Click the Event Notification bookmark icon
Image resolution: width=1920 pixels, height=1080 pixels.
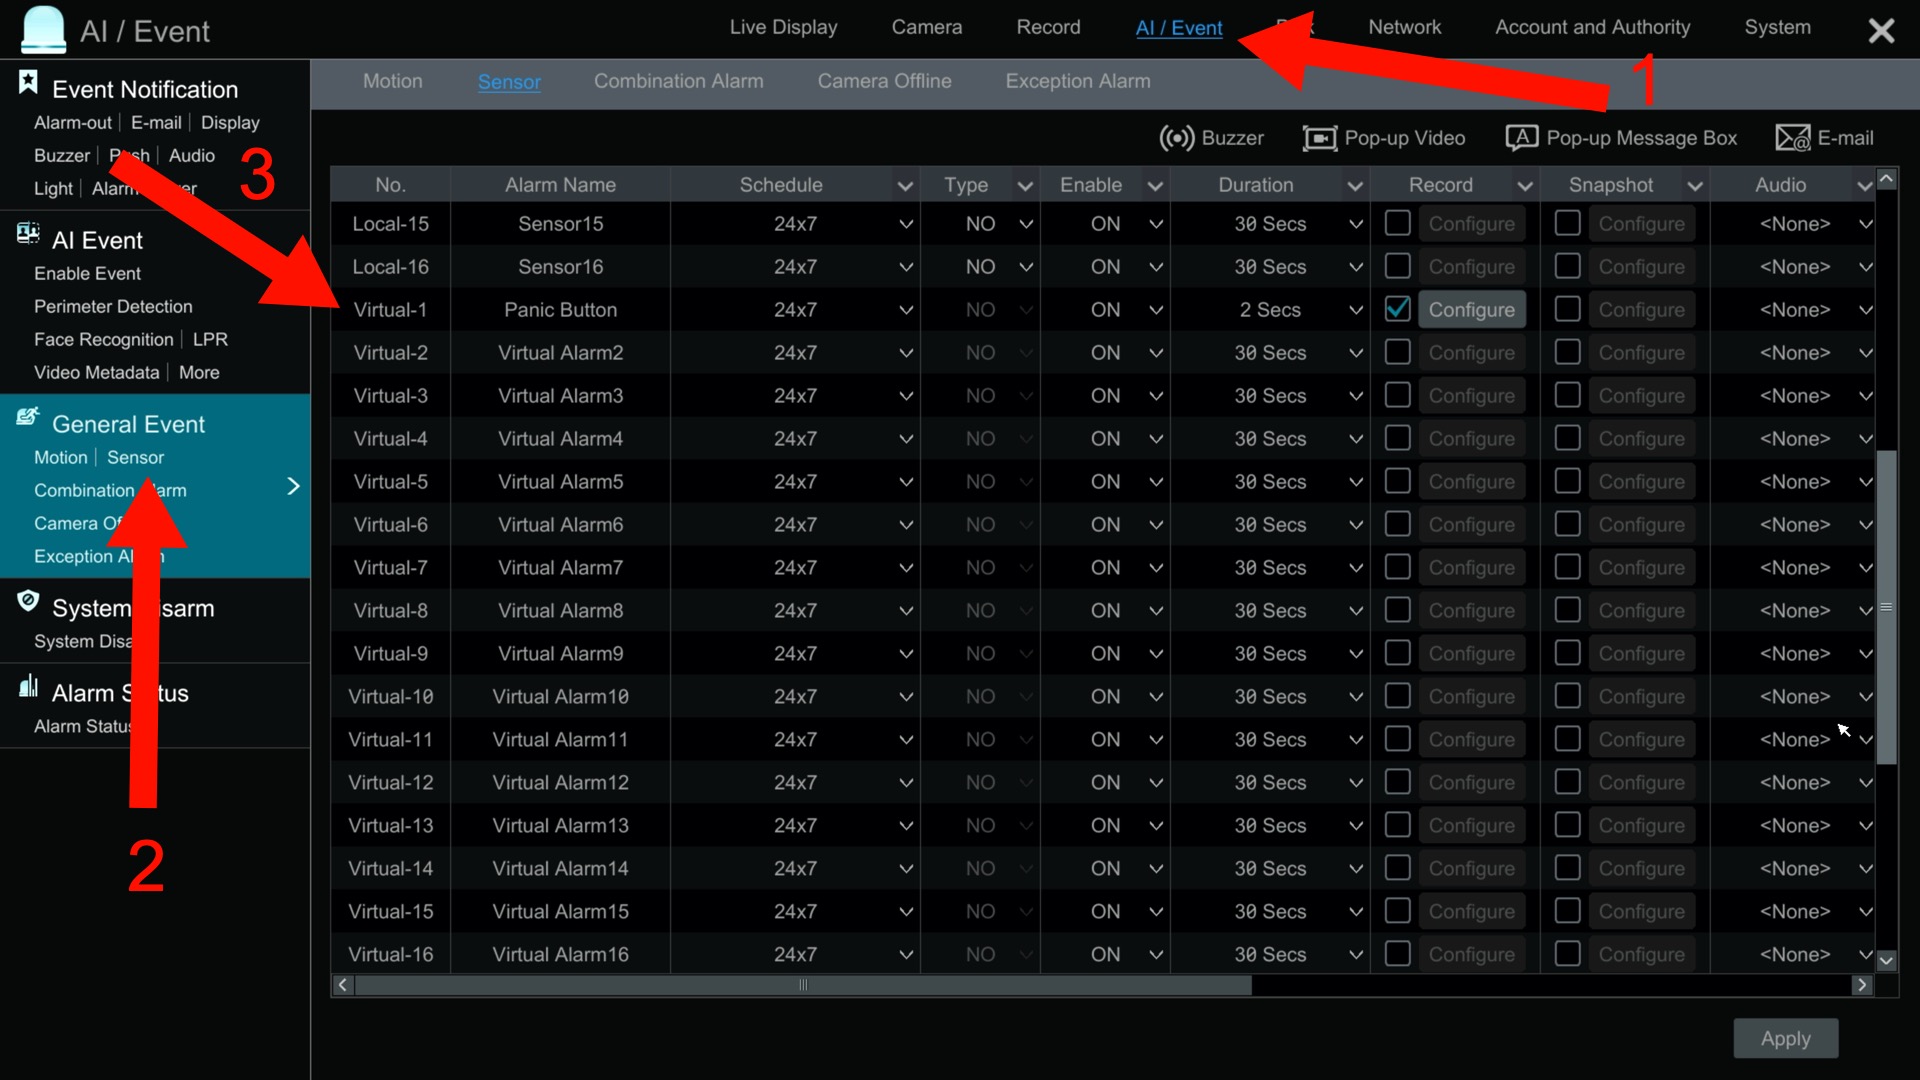[x=28, y=83]
